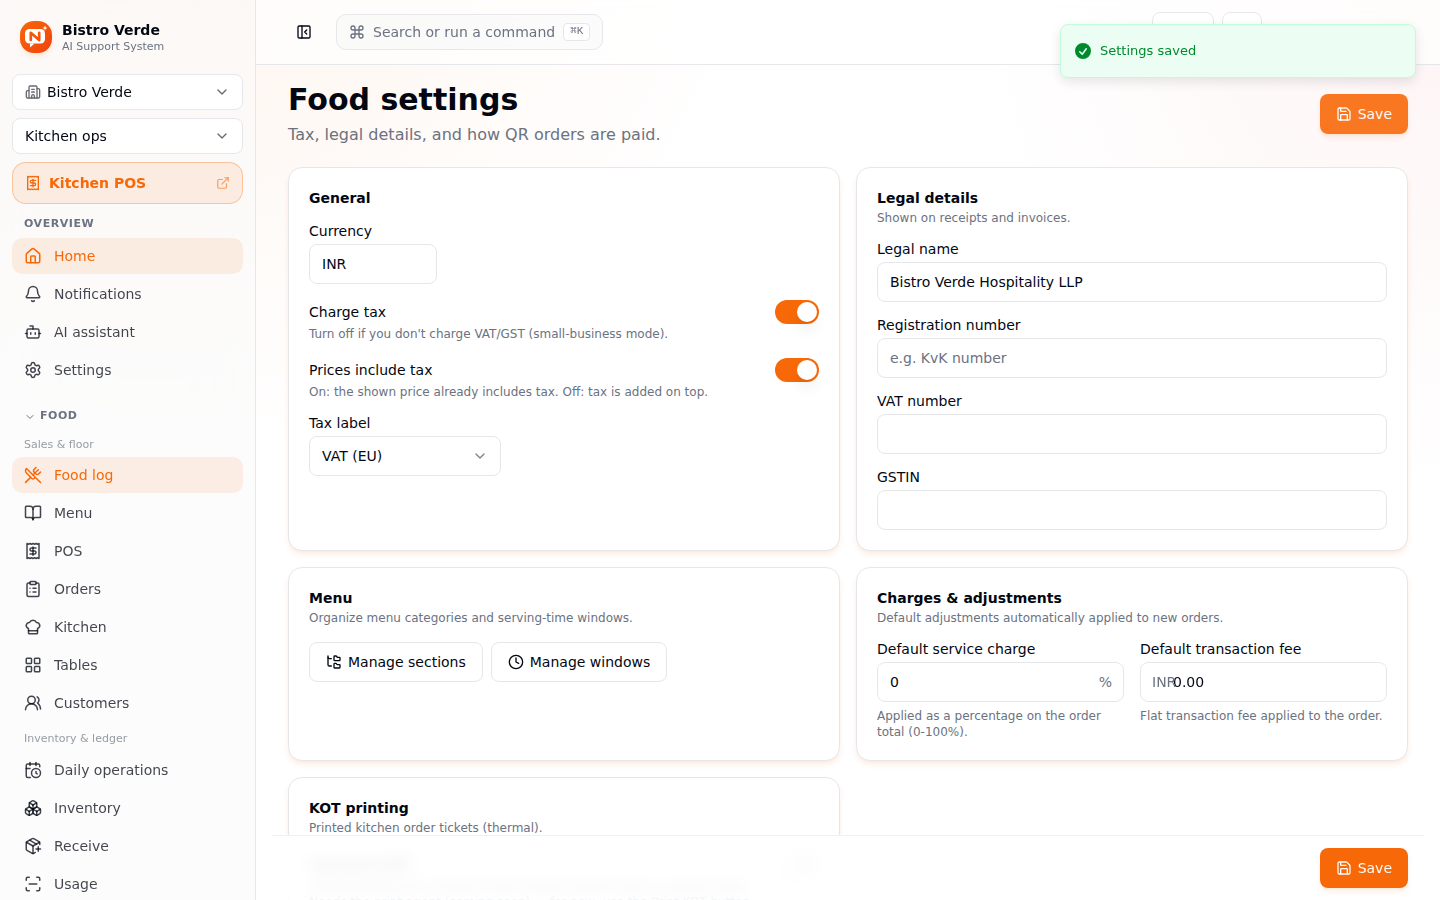The image size is (1440, 900).
Task: Turn off the Prices include tax switch
Action: 797,370
